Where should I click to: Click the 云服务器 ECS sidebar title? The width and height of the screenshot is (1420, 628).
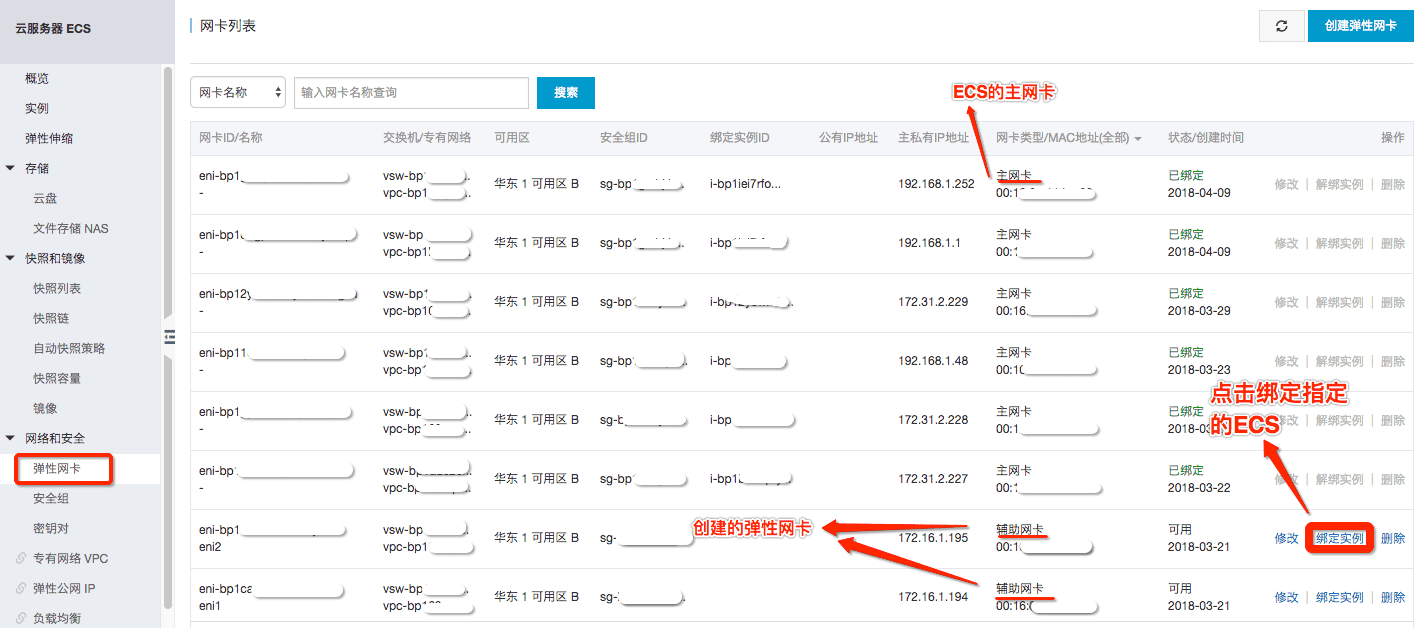(x=53, y=29)
